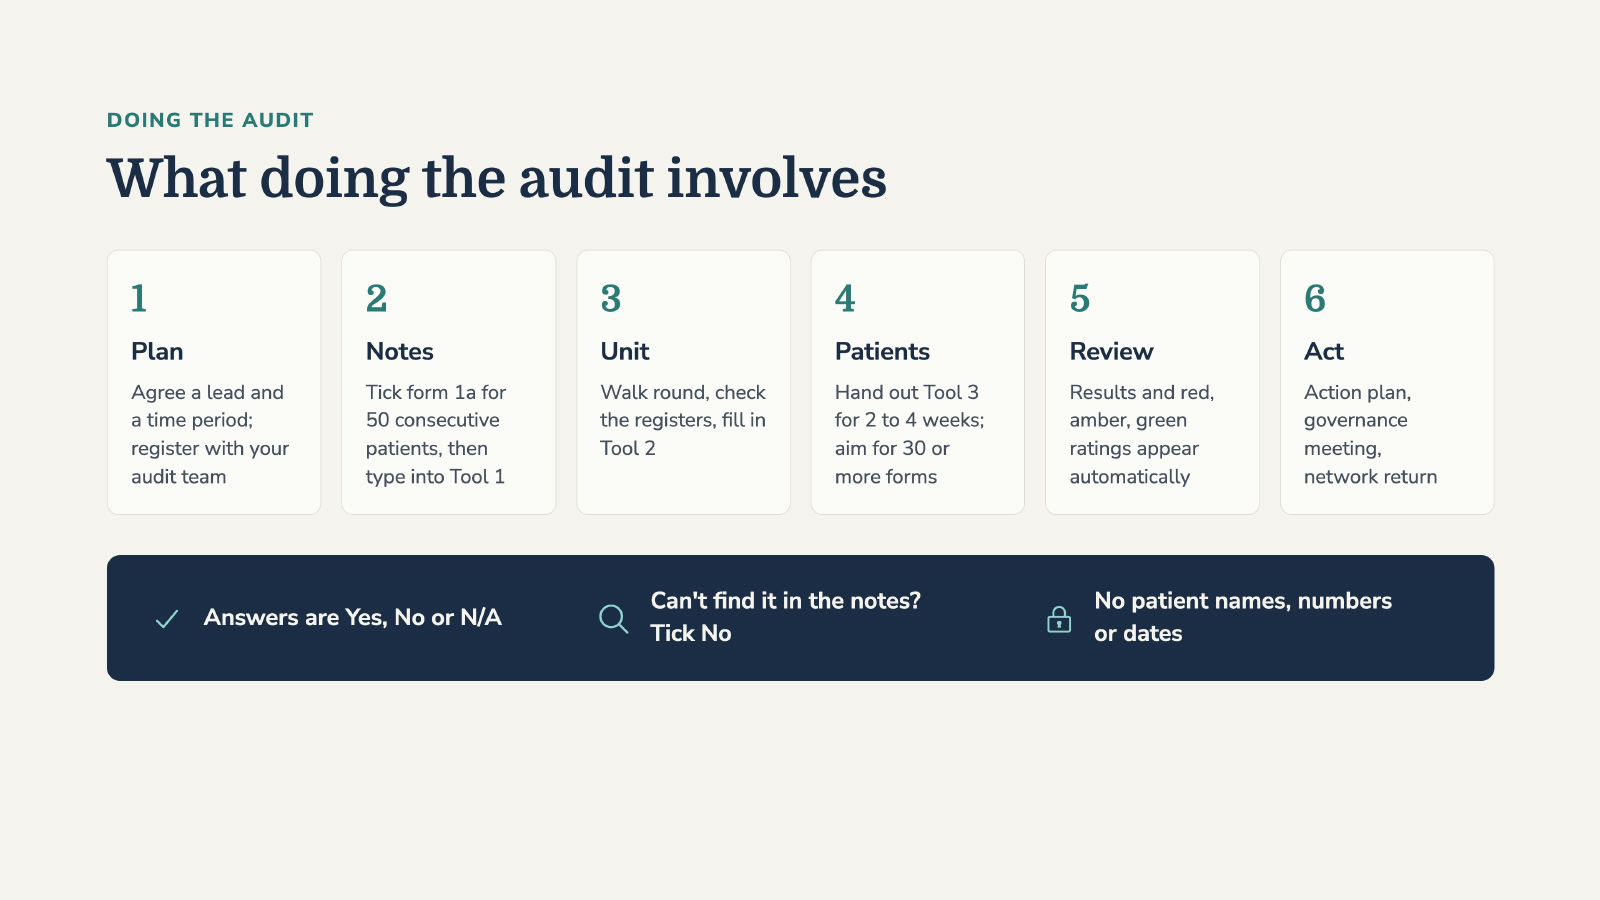Click text 'Action plan, governance meeting, network return'
This screenshot has height=900, width=1600.
(x=1370, y=434)
